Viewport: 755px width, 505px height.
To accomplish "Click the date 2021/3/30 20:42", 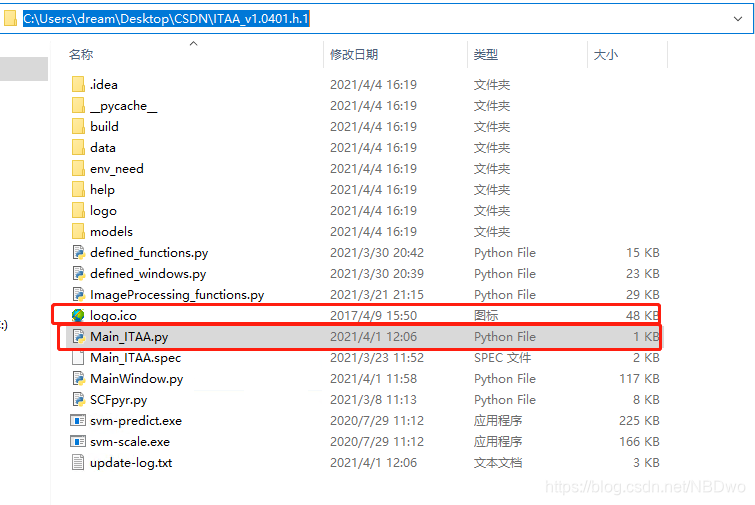I will (x=377, y=253).
